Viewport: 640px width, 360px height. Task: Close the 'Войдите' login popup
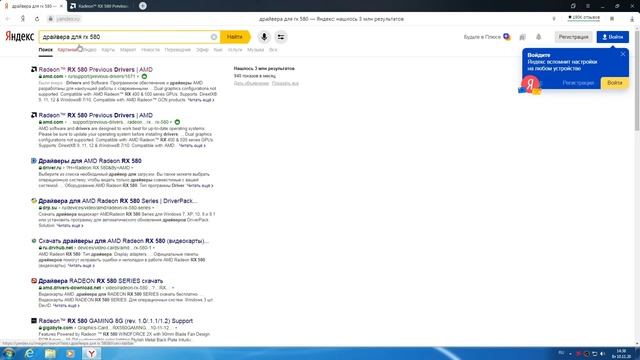pos(622,54)
